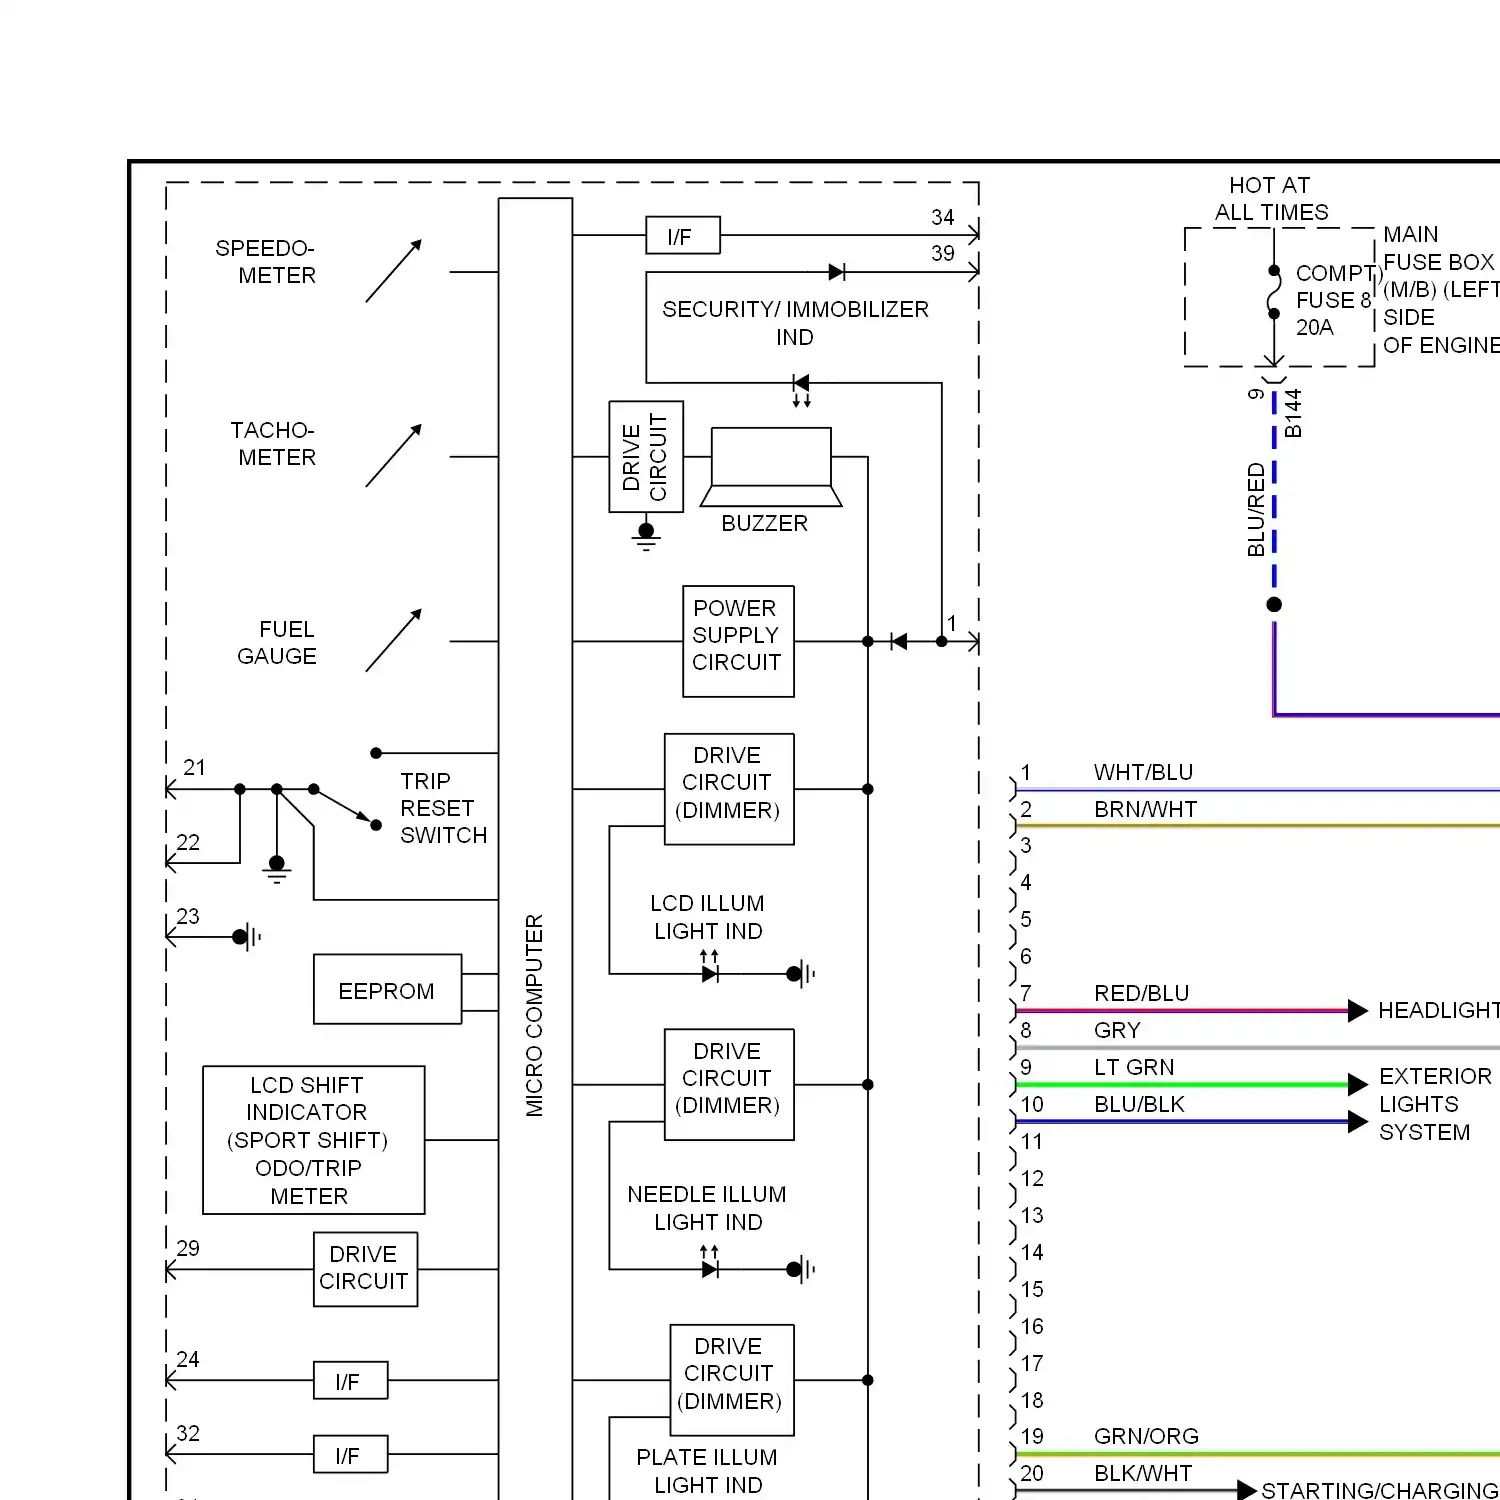Click the DRIVE CIRCUIT box at pin 29
The height and width of the screenshot is (1500, 1500).
365,1269
